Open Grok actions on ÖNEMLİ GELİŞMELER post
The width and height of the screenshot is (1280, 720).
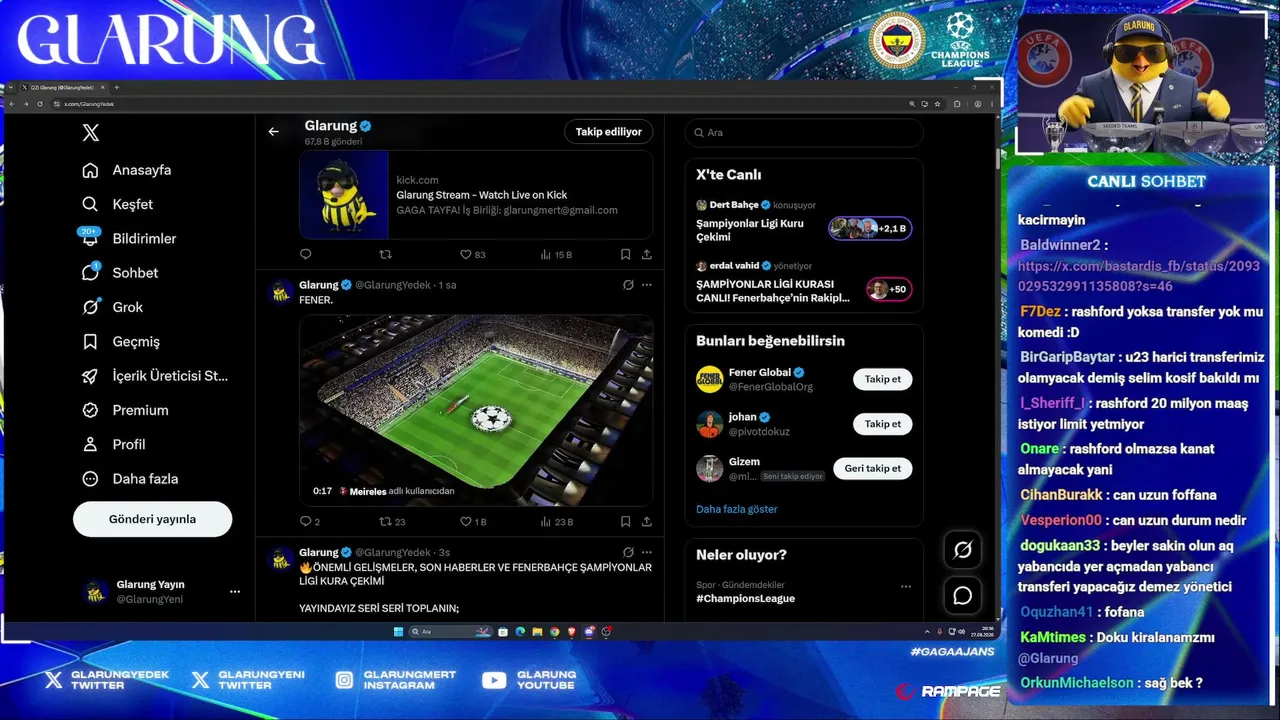point(628,552)
